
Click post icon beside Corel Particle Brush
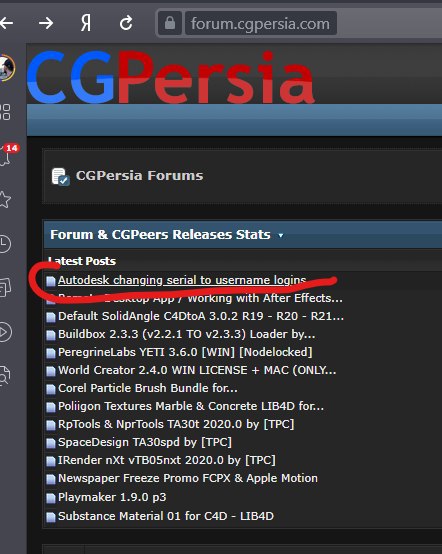point(51,389)
